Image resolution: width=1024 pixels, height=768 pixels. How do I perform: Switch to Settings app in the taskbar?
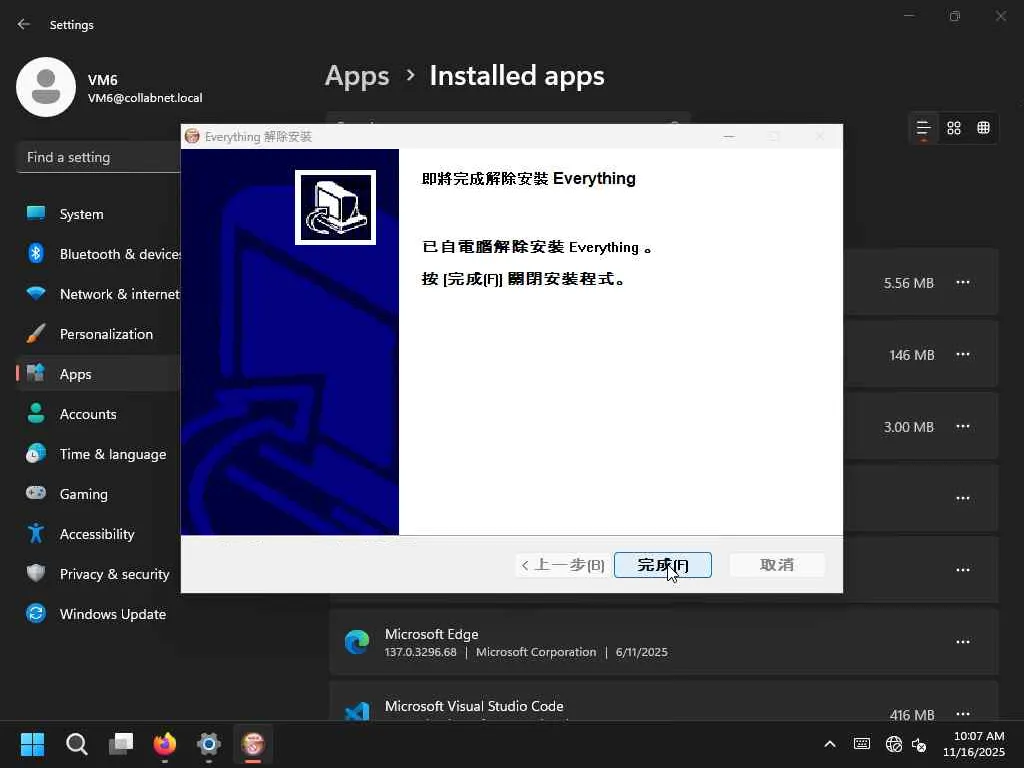(209, 744)
